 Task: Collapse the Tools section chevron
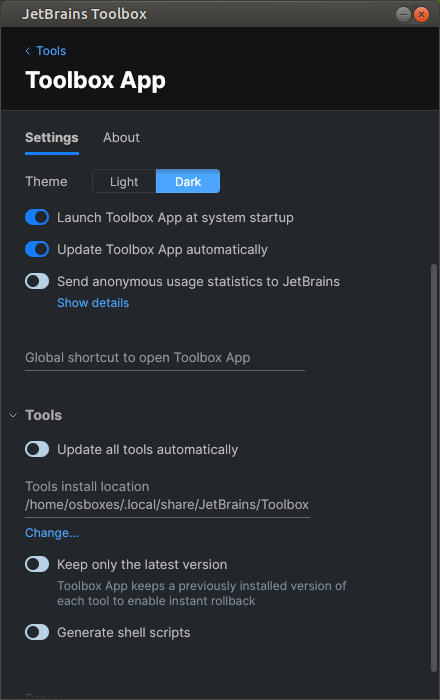click(13, 415)
